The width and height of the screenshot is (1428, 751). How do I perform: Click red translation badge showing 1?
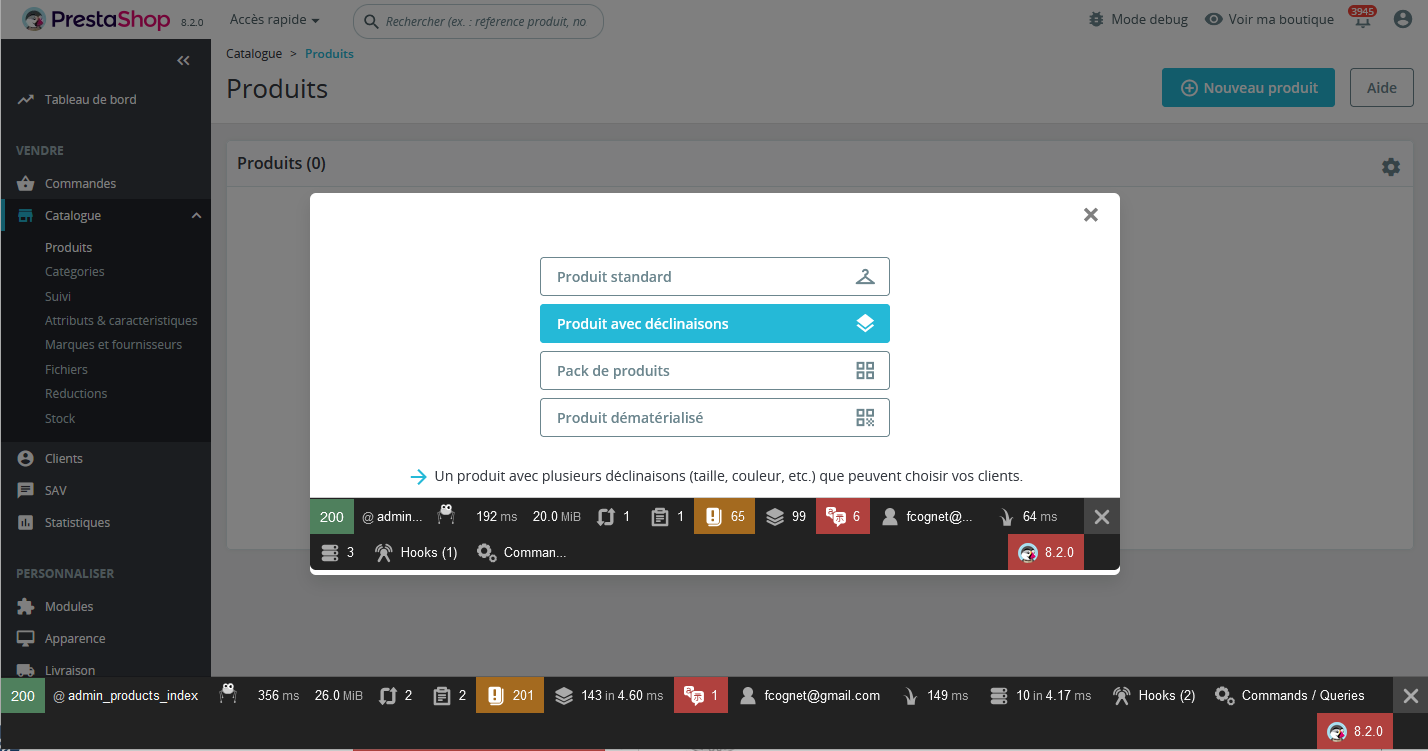pyautogui.click(x=700, y=695)
